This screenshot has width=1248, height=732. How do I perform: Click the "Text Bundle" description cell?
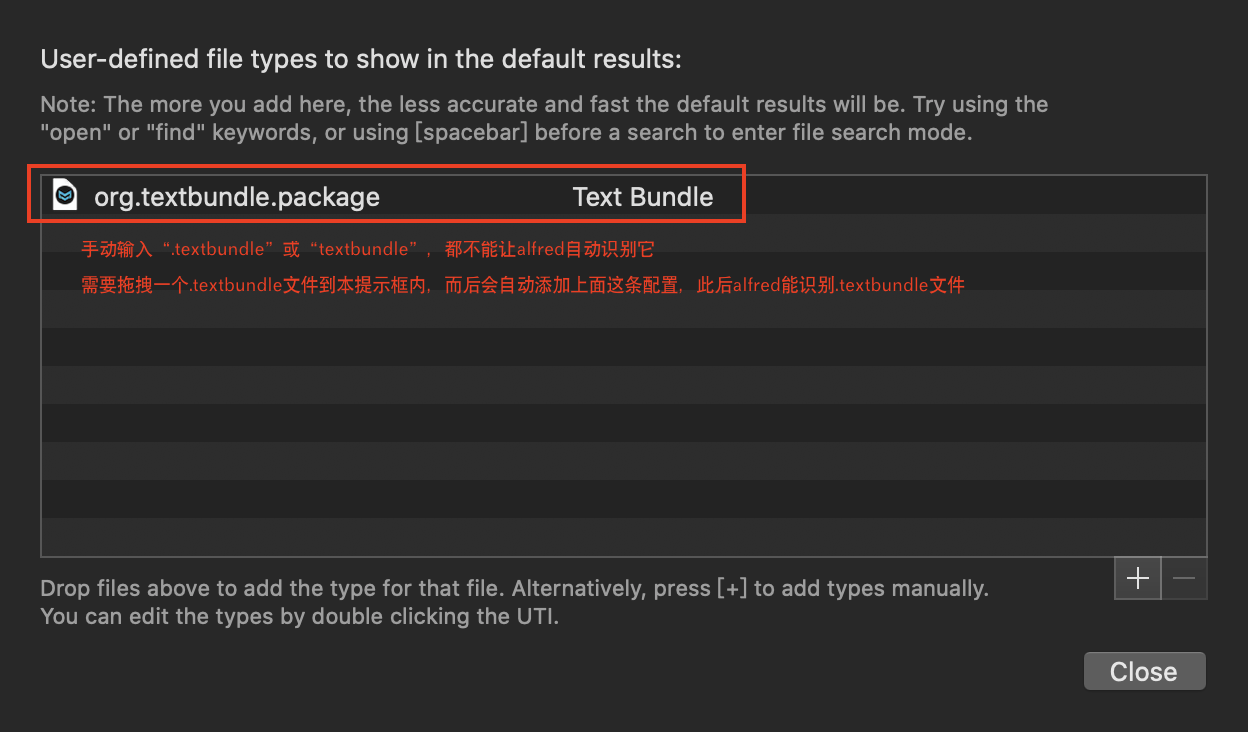tap(642, 197)
